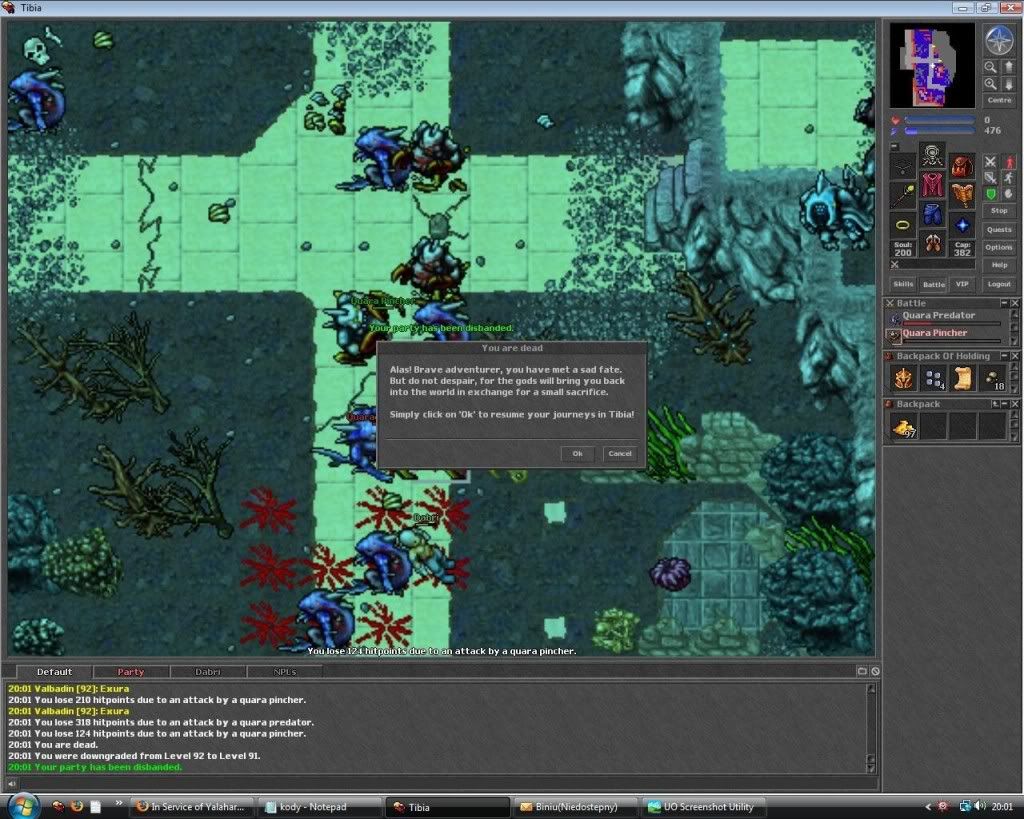Click the Stop button
Viewport: 1024px width, 819px height.
(999, 211)
